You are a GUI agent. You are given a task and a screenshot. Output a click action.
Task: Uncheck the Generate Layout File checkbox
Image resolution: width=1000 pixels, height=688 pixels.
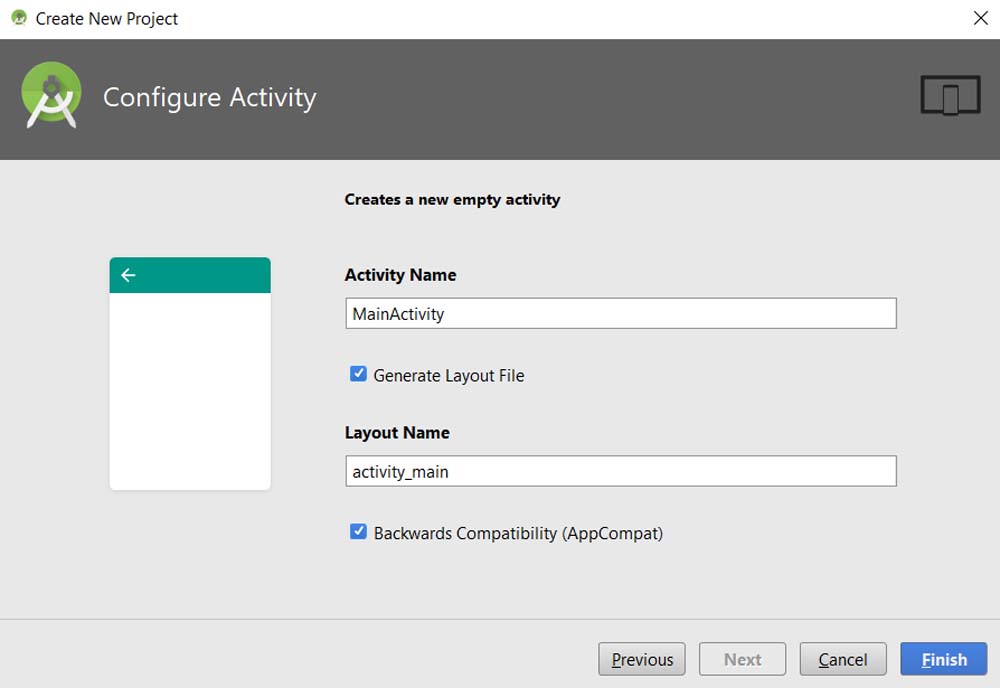point(358,374)
